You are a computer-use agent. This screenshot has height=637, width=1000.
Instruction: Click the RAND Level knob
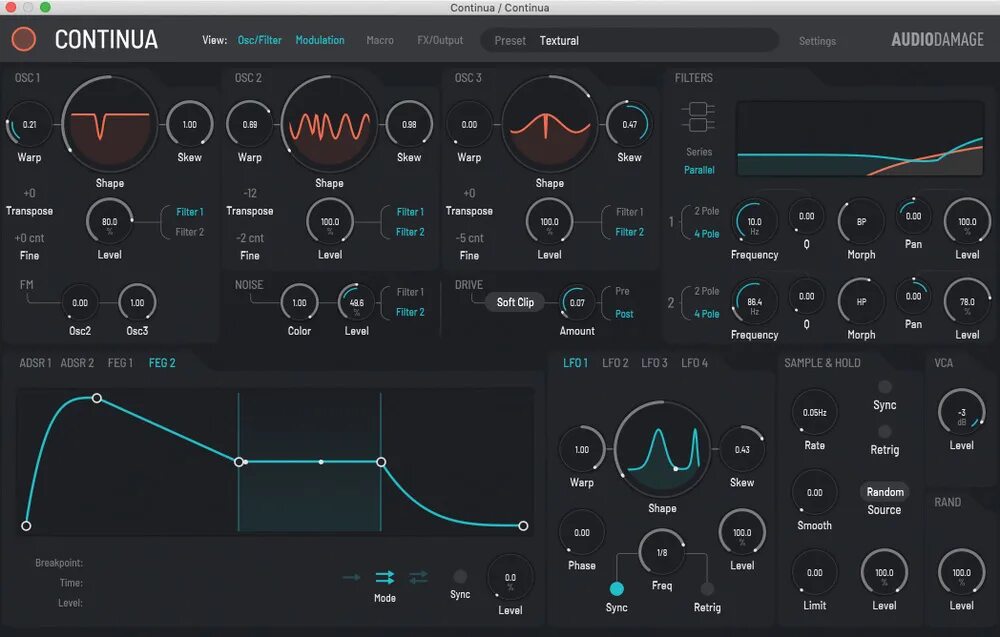click(961, 573)
